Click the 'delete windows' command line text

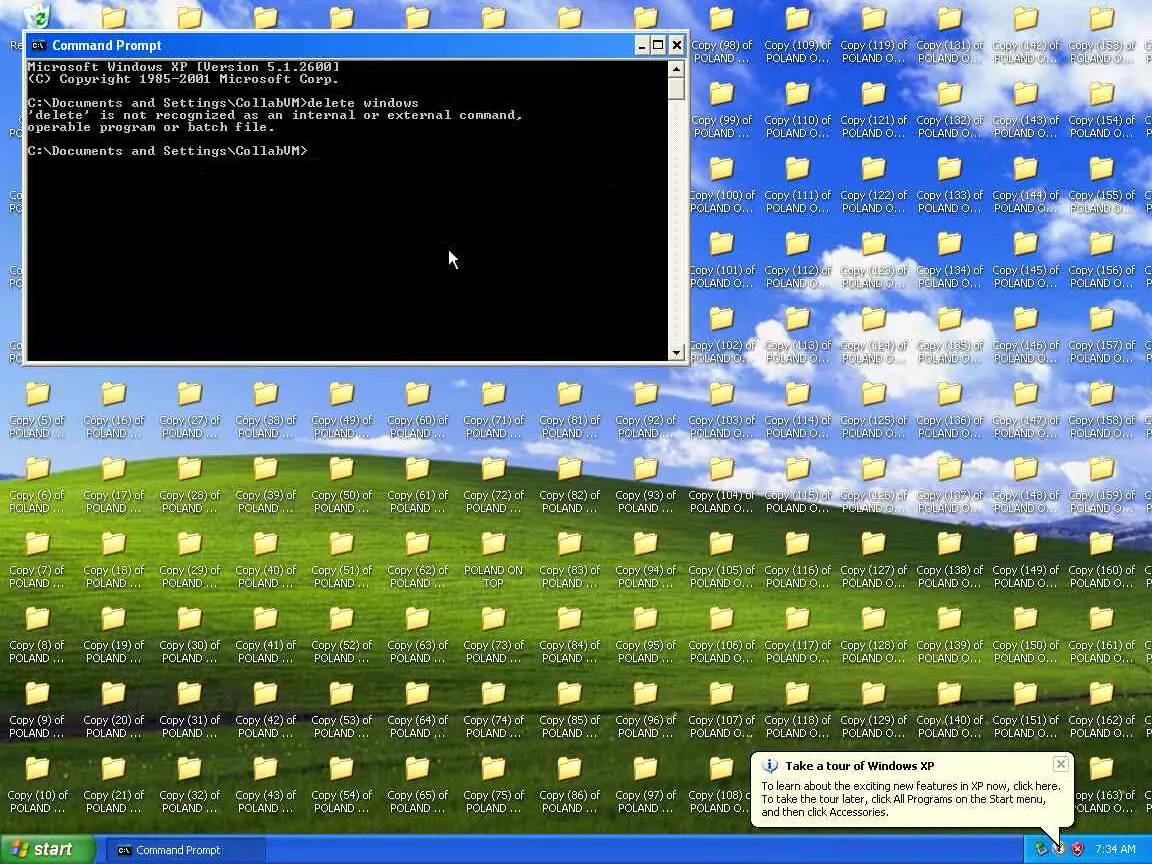[x=363, y=103]
